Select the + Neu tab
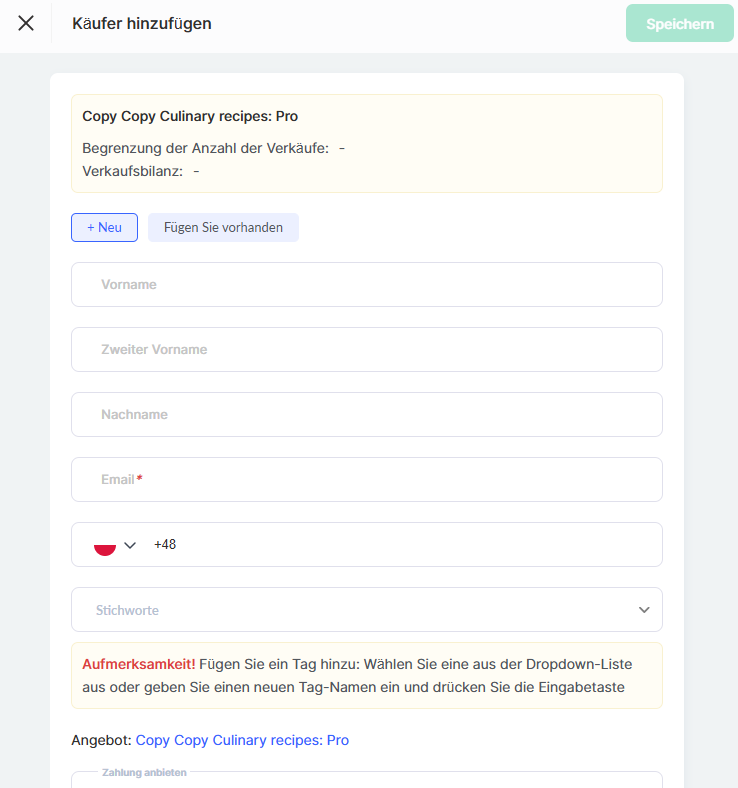The height and width of the screenshot is (788, 738). (104, 227)
